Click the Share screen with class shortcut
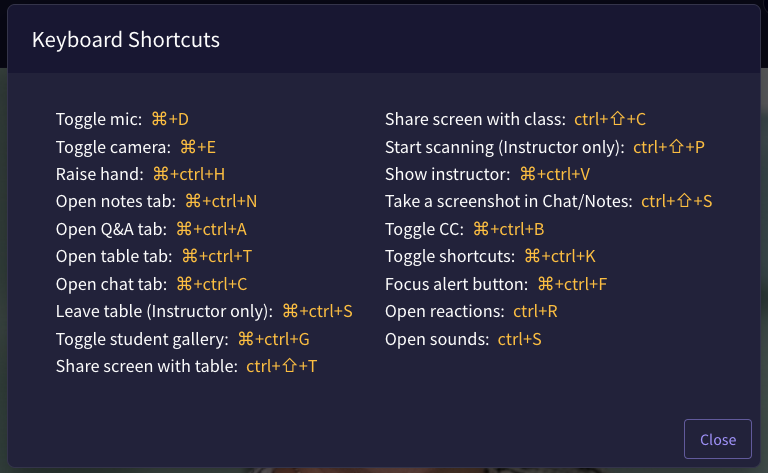Screen dimensions: 768x473 click(515, 119)
